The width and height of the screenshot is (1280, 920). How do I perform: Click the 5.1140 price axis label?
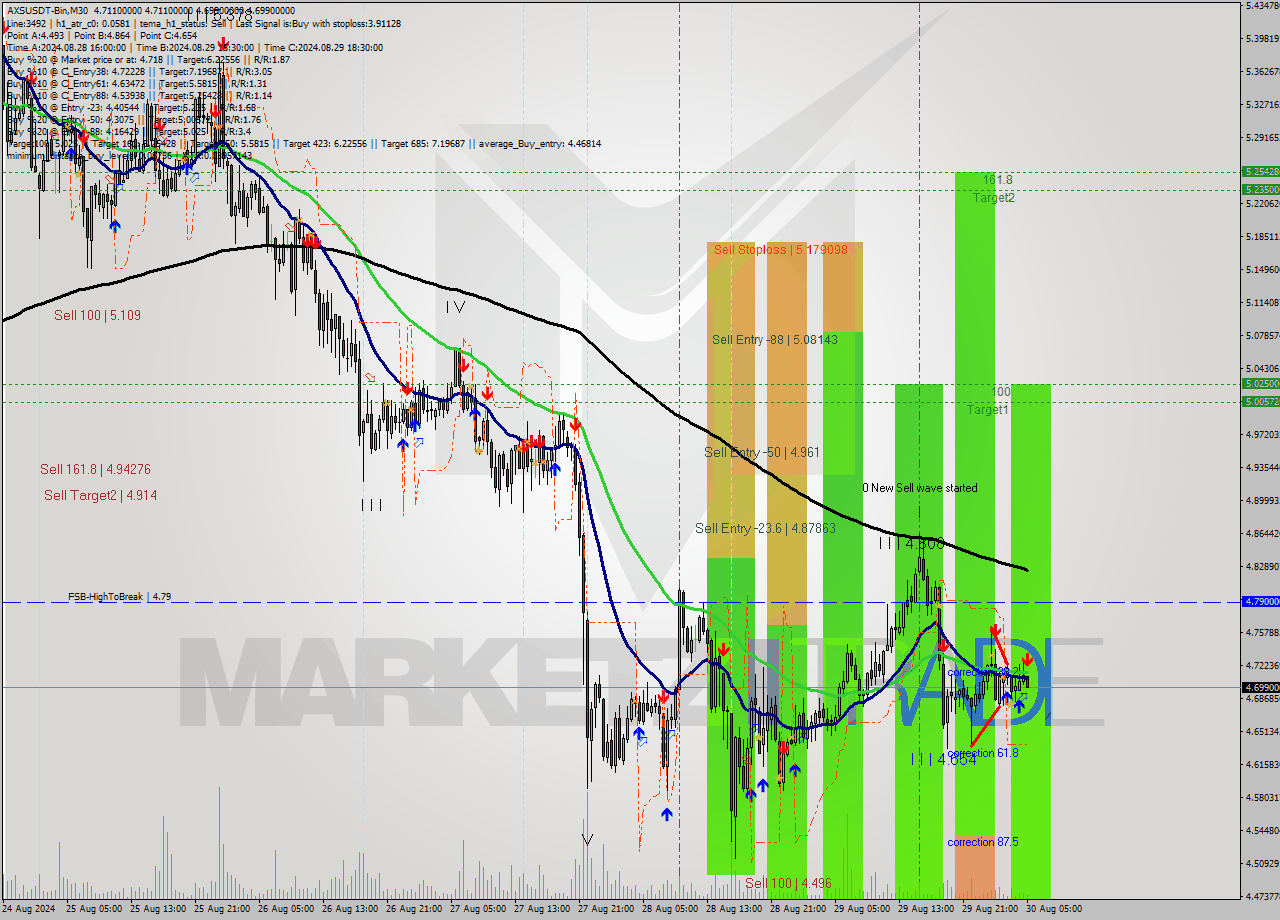tap(1262, 302)
